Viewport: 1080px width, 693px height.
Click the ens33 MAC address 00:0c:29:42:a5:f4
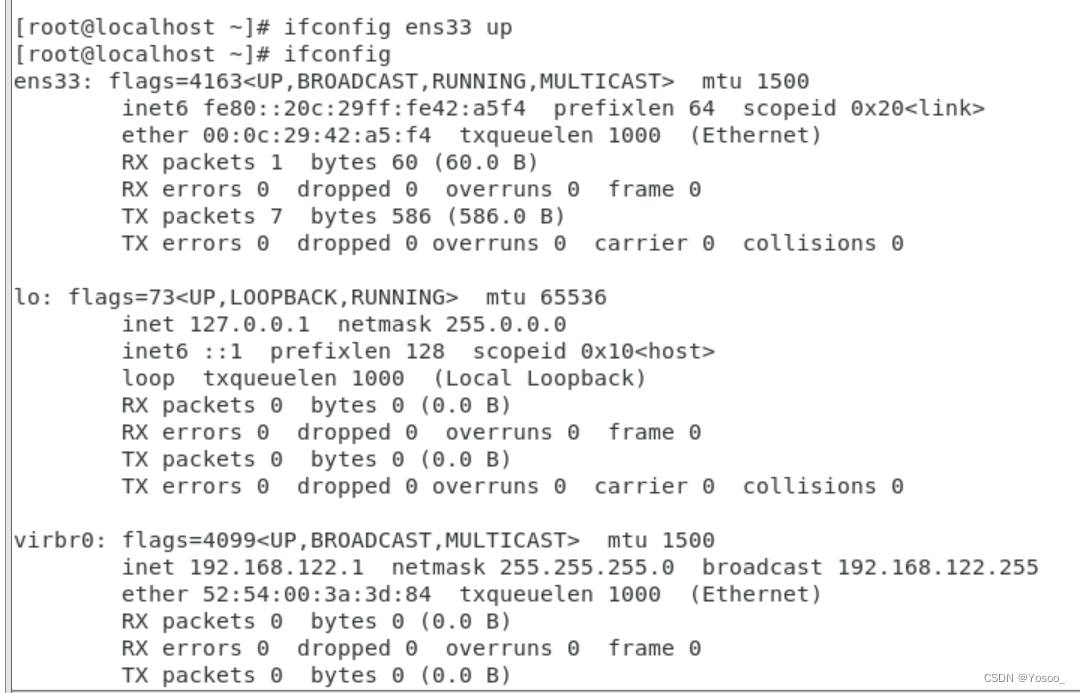click(317, 136)
